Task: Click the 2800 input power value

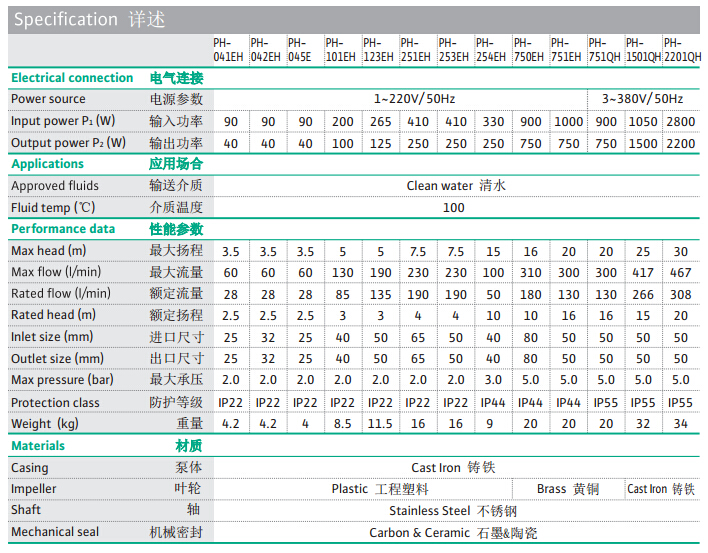Action: (680, 121)
